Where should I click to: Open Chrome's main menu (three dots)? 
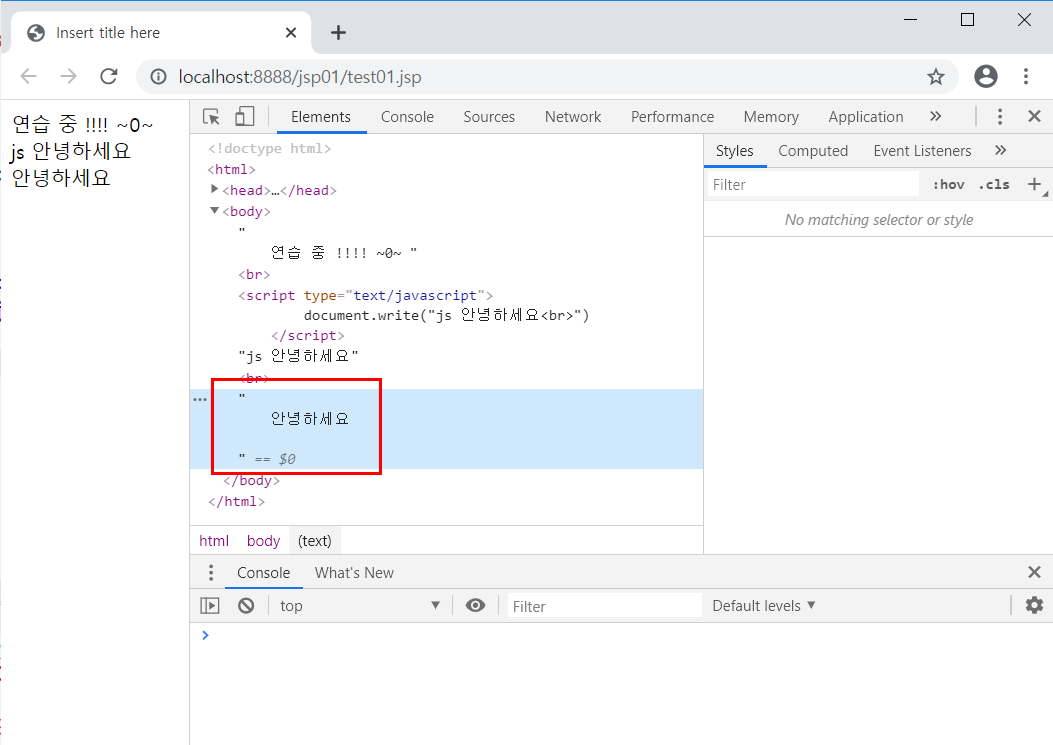coord(1025,77)
